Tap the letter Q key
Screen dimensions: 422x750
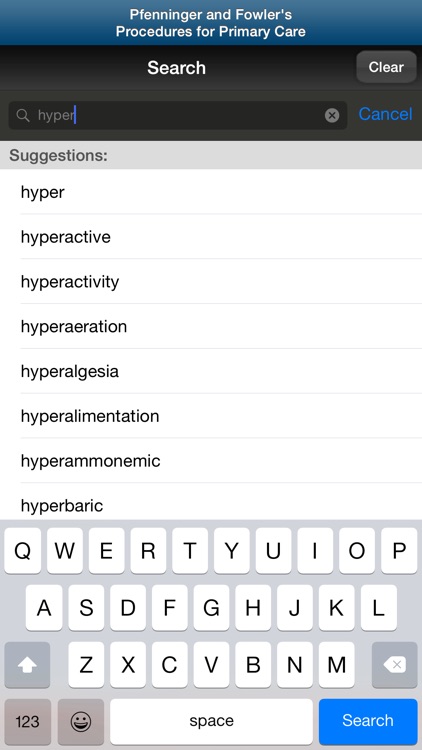coord(22,551)
